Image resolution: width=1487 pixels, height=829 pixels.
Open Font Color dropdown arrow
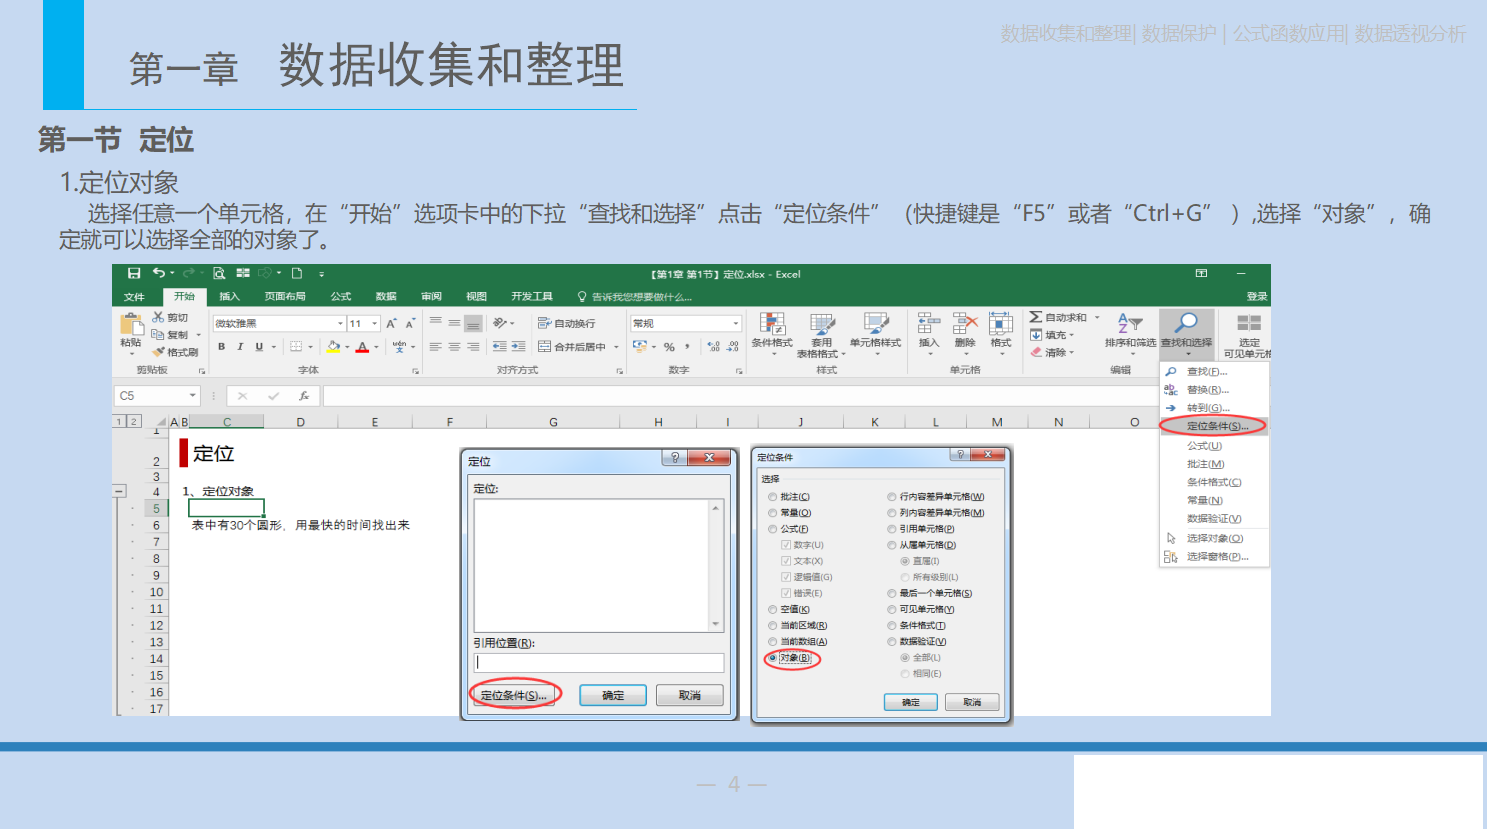pyautogui.click(x=376, y=347)
